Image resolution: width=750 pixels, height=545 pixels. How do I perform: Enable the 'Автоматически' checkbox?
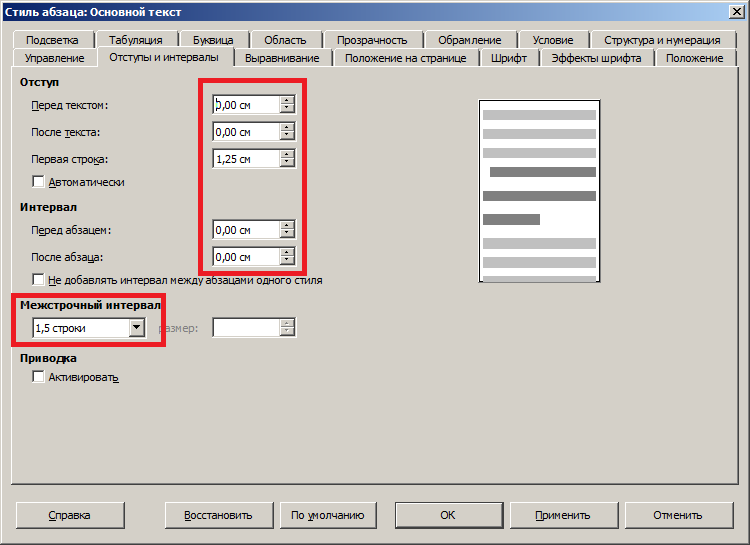39,182
